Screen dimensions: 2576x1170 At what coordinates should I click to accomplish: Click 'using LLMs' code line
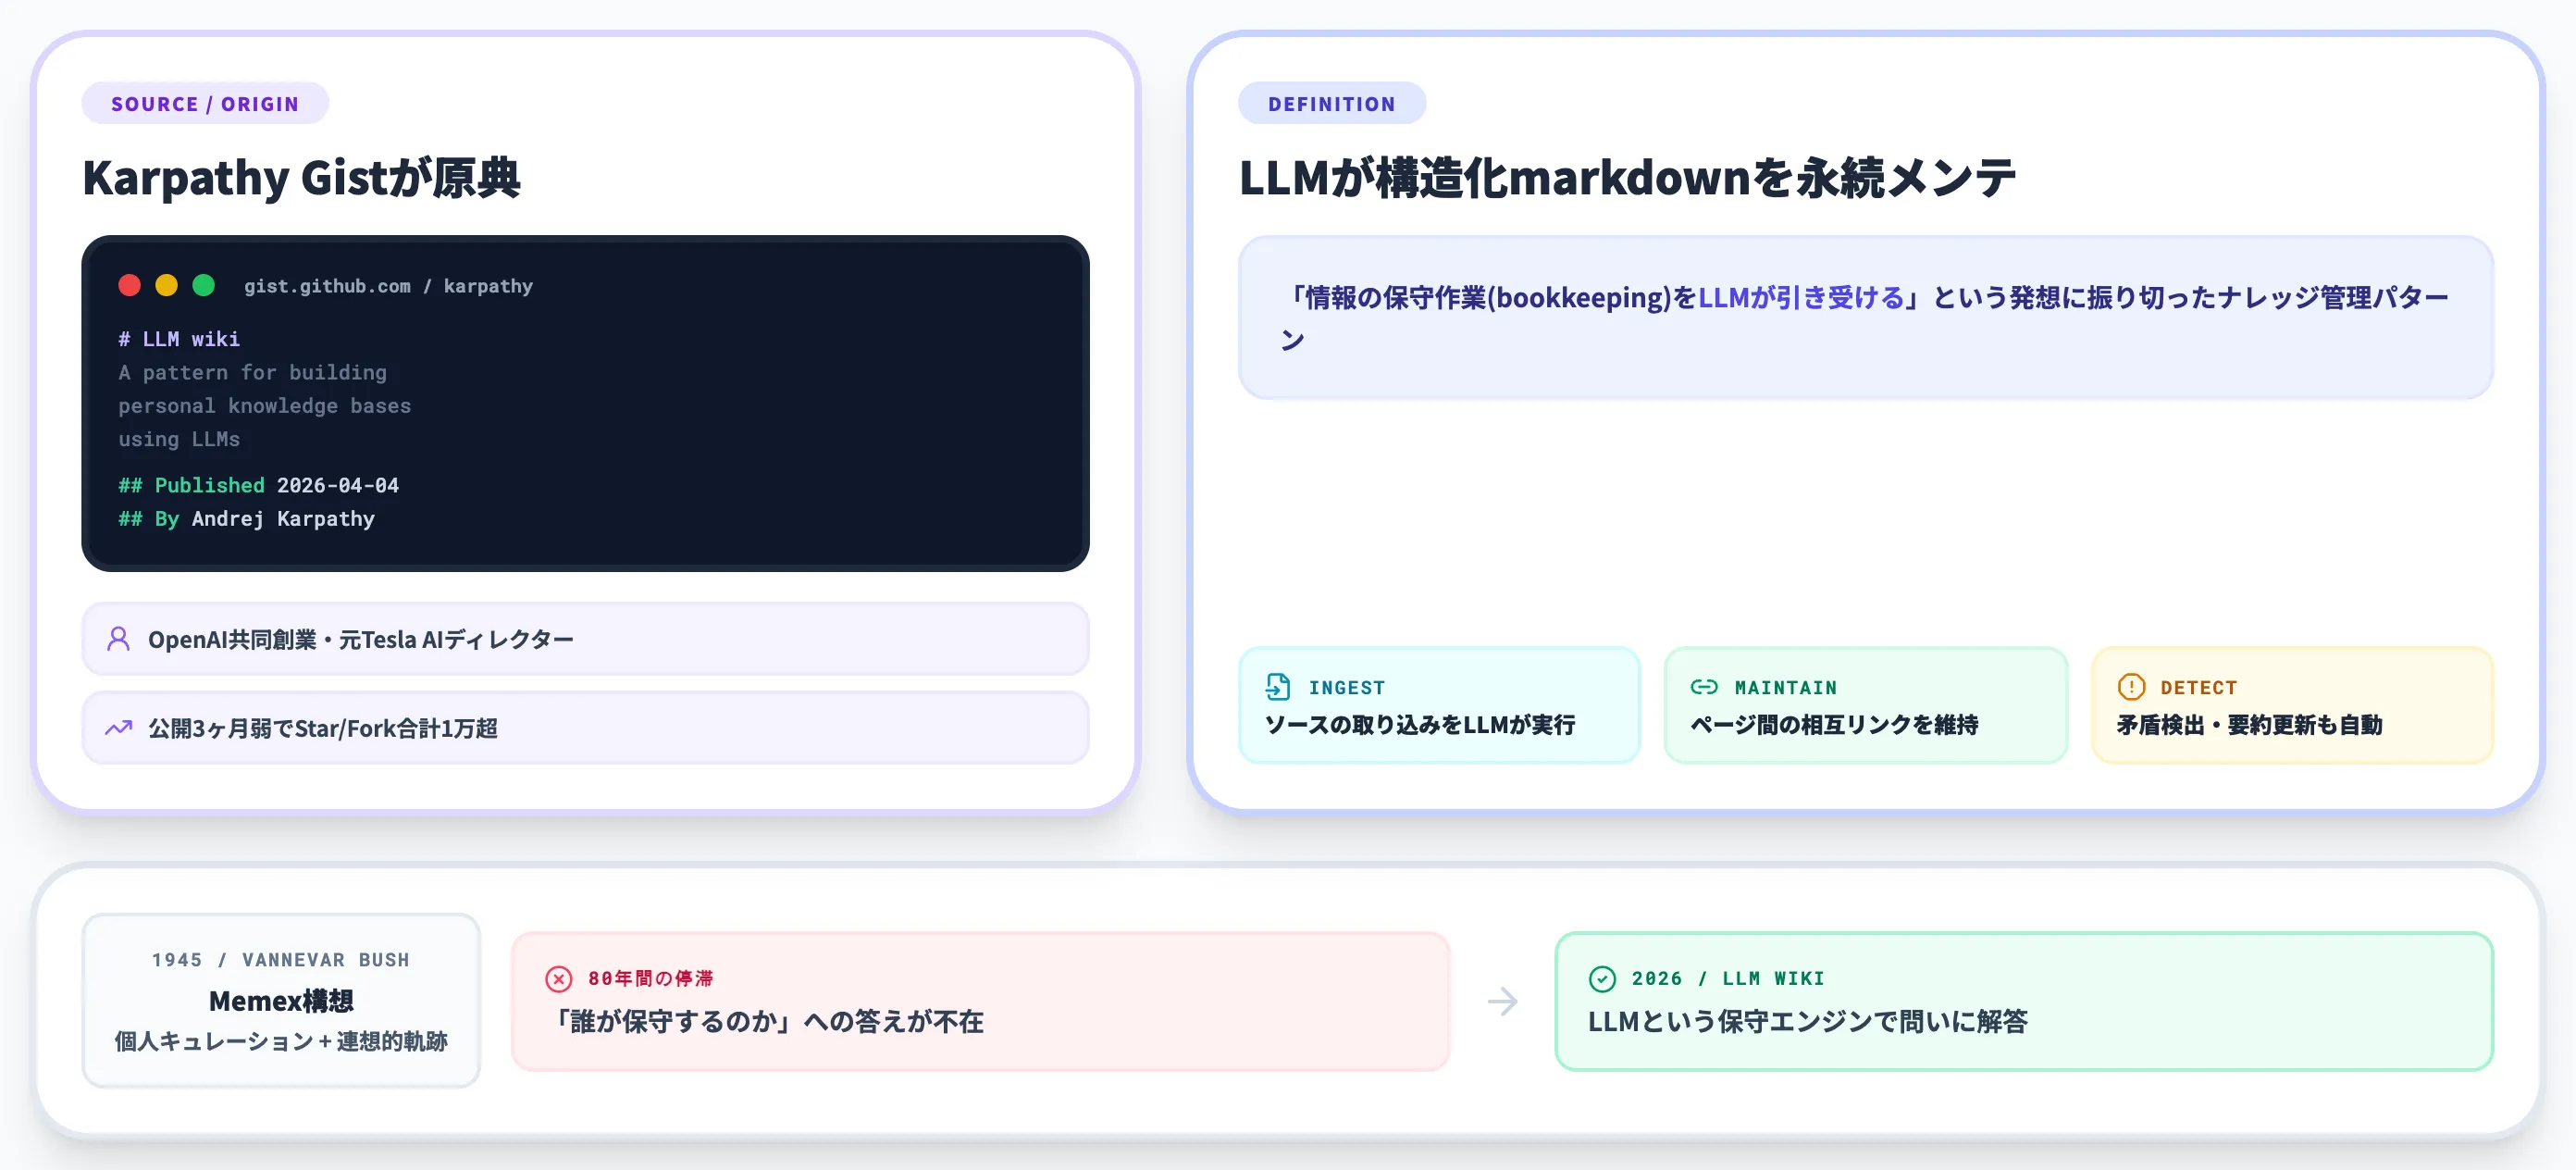pyautogui.click(x=179, y=439)
